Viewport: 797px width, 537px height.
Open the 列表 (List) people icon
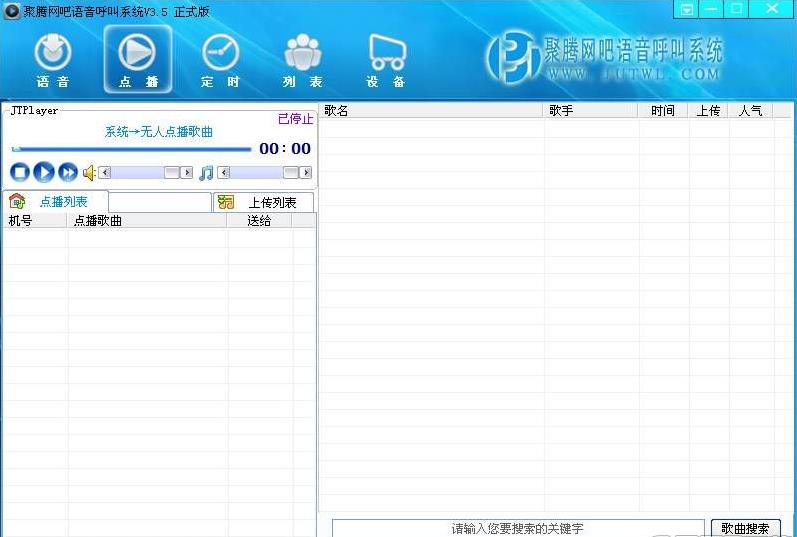[x=302, y=59]
